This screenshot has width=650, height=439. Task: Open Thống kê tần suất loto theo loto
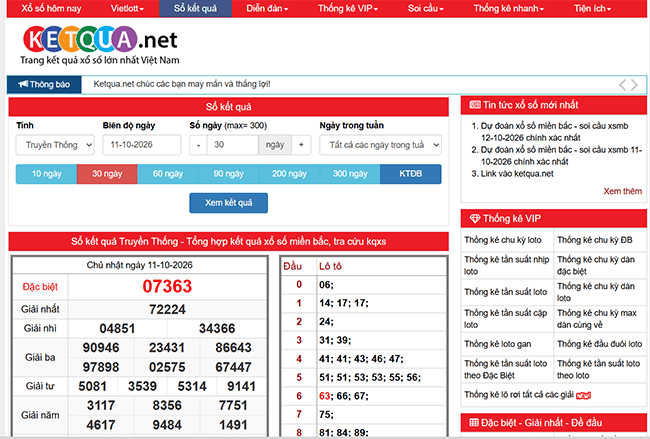coord(599,369)
